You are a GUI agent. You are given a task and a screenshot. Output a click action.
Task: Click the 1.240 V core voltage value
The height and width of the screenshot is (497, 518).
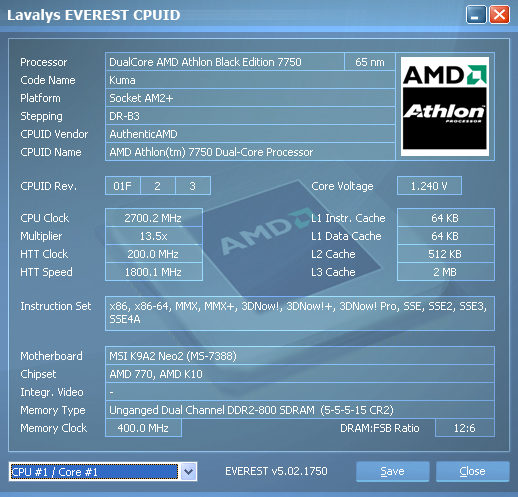click(x=429, y=186)
